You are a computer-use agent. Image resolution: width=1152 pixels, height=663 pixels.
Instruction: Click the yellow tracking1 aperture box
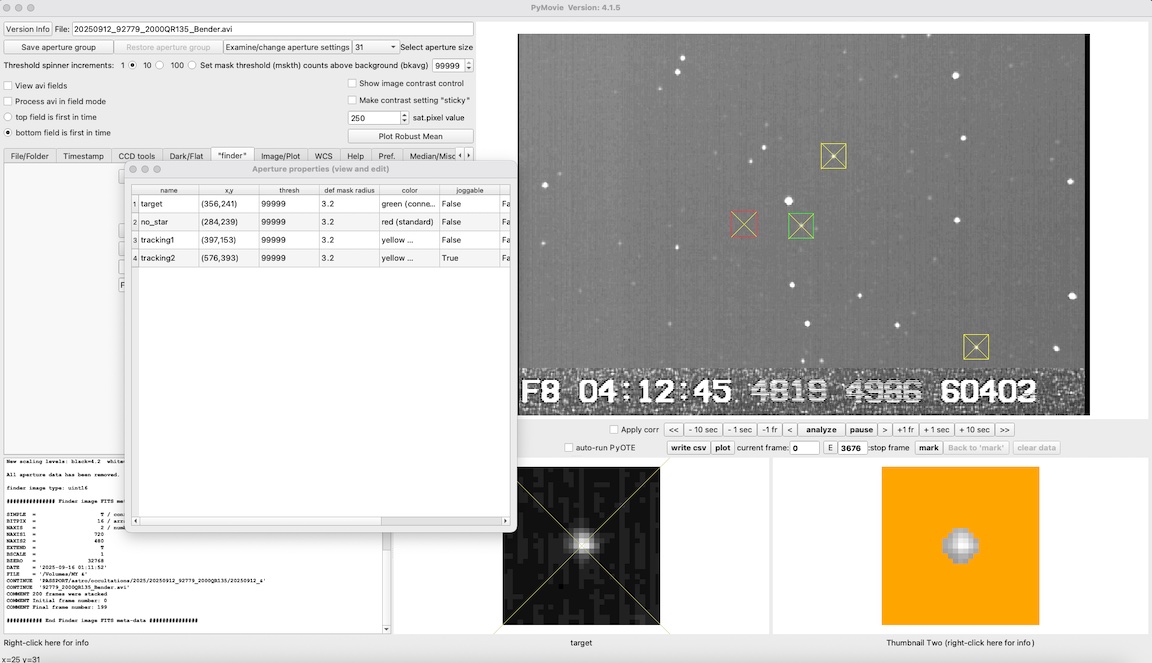pyautogui.click(x=833, y=156)
